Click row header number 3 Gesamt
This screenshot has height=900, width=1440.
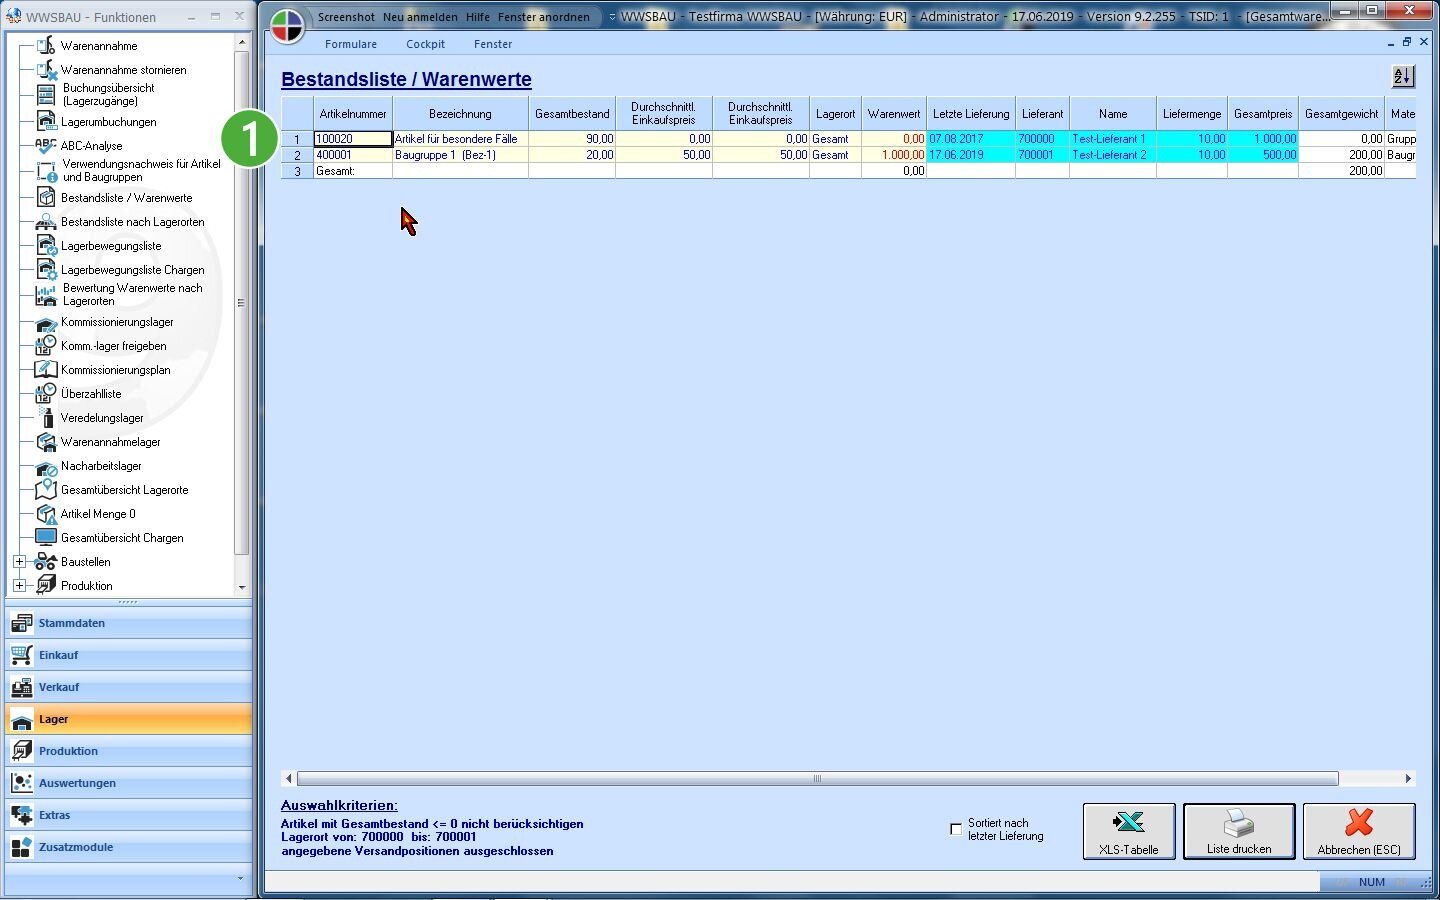click(297, 171)
